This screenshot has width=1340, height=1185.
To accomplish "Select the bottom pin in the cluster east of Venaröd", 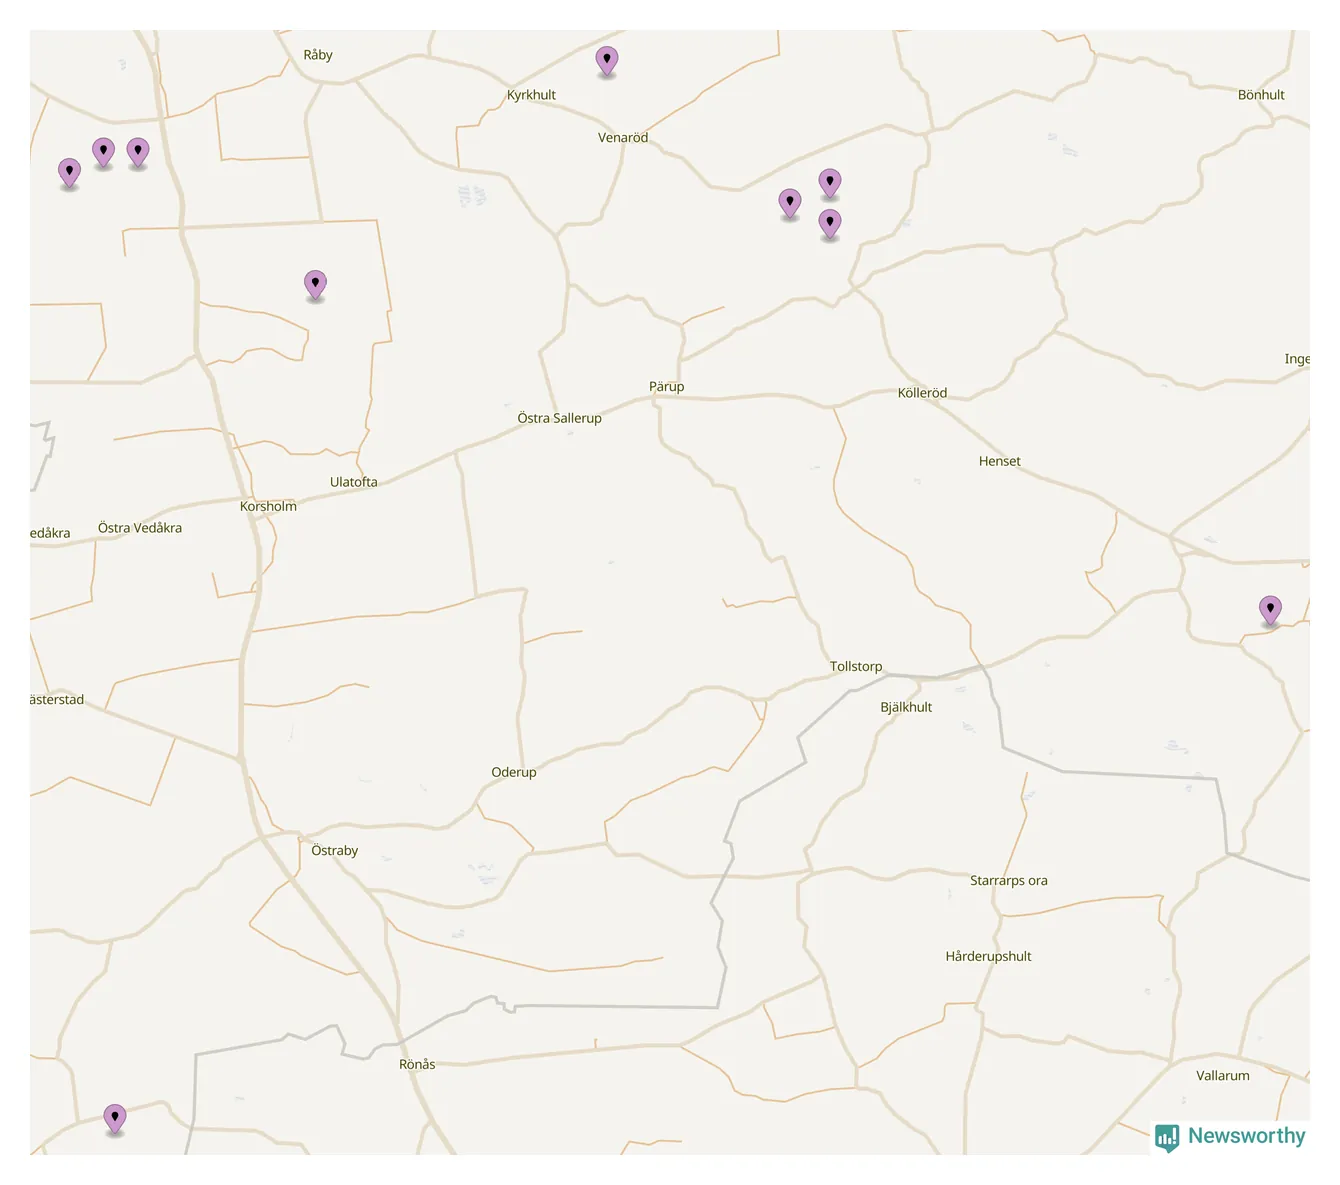I will (830, 224).
